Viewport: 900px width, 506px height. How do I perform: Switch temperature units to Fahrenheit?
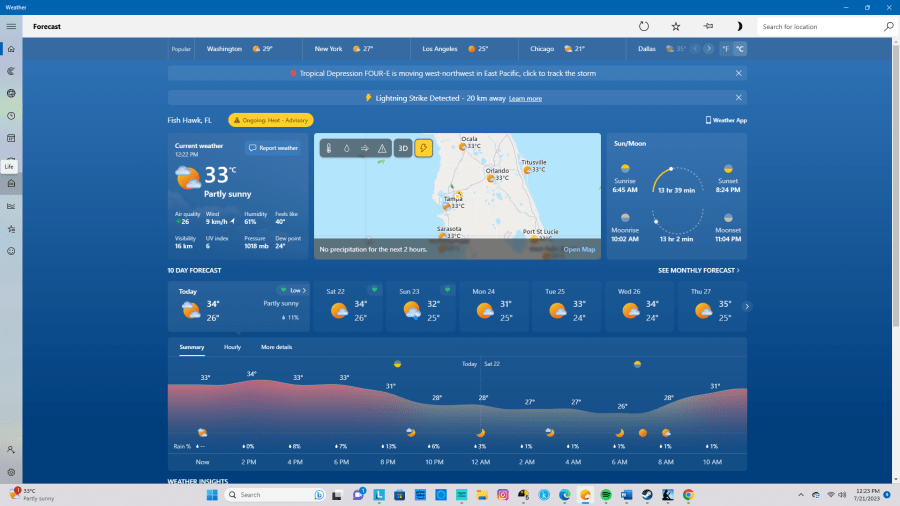pyautogui.click(x=725, y=48)
